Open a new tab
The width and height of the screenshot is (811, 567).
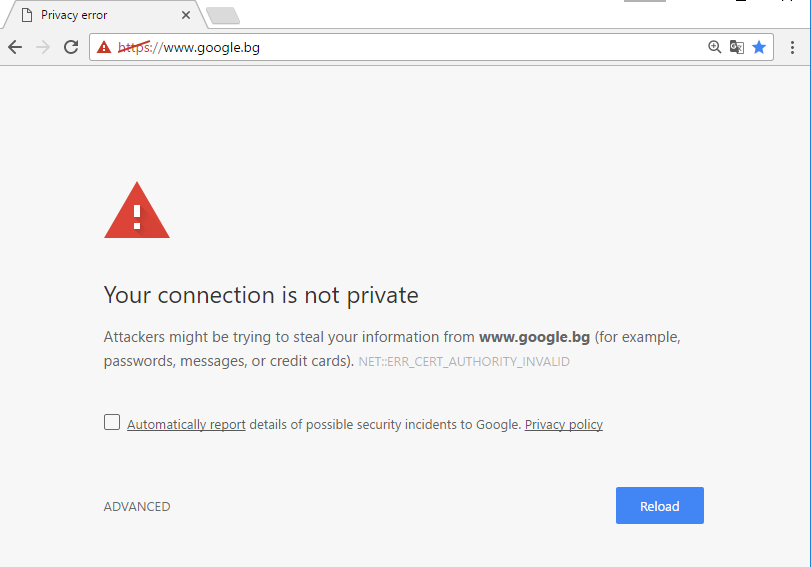click(x=223, y=16)
